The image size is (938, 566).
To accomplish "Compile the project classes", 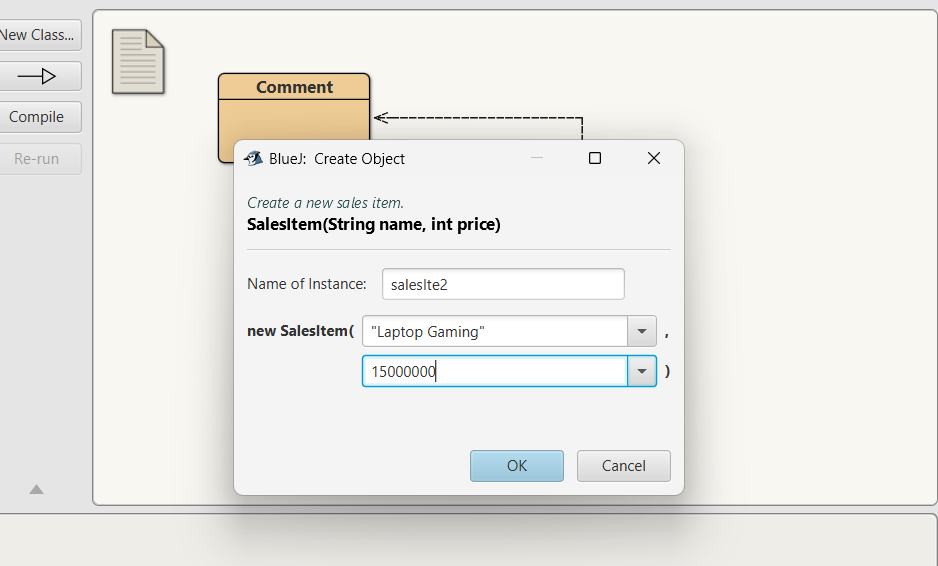I will pos(37,117).
